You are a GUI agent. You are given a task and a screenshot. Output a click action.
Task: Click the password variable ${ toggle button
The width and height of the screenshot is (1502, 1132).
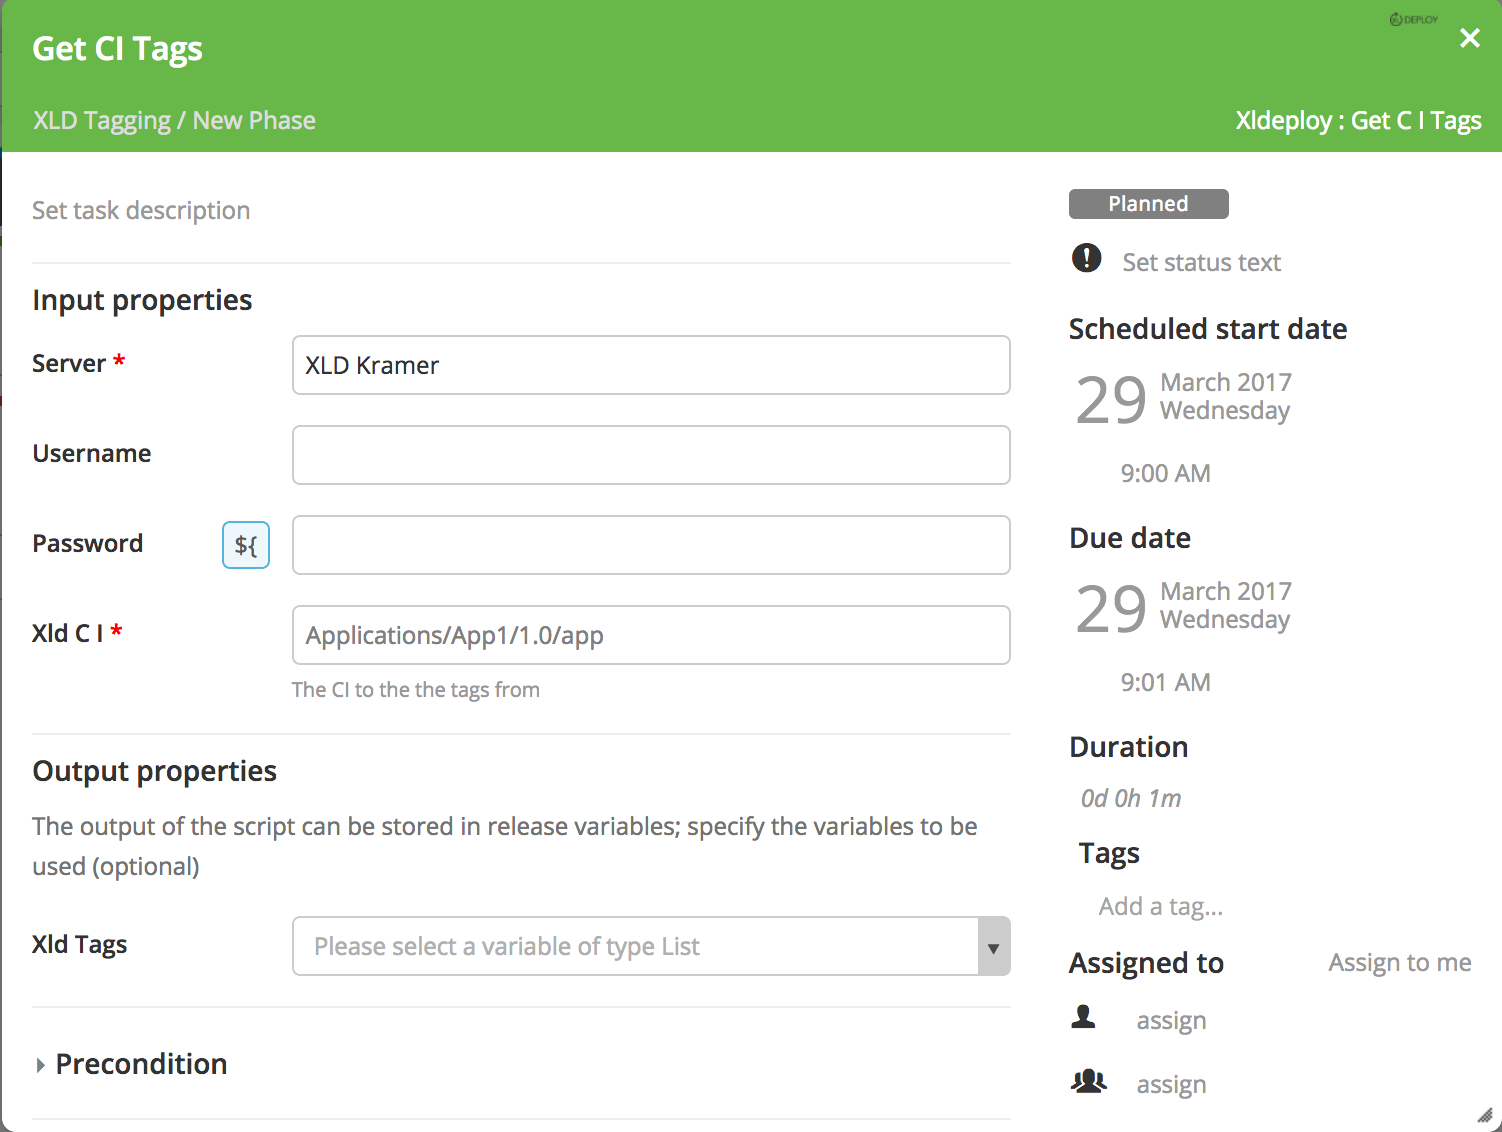pos(246,545)
